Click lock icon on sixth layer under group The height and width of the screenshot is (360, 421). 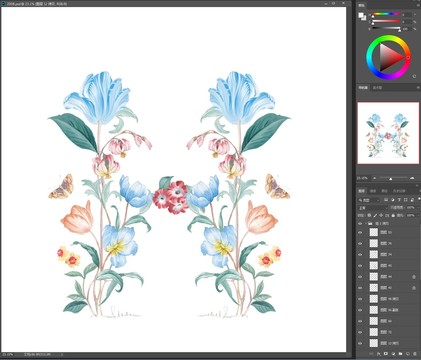point(414,288)
